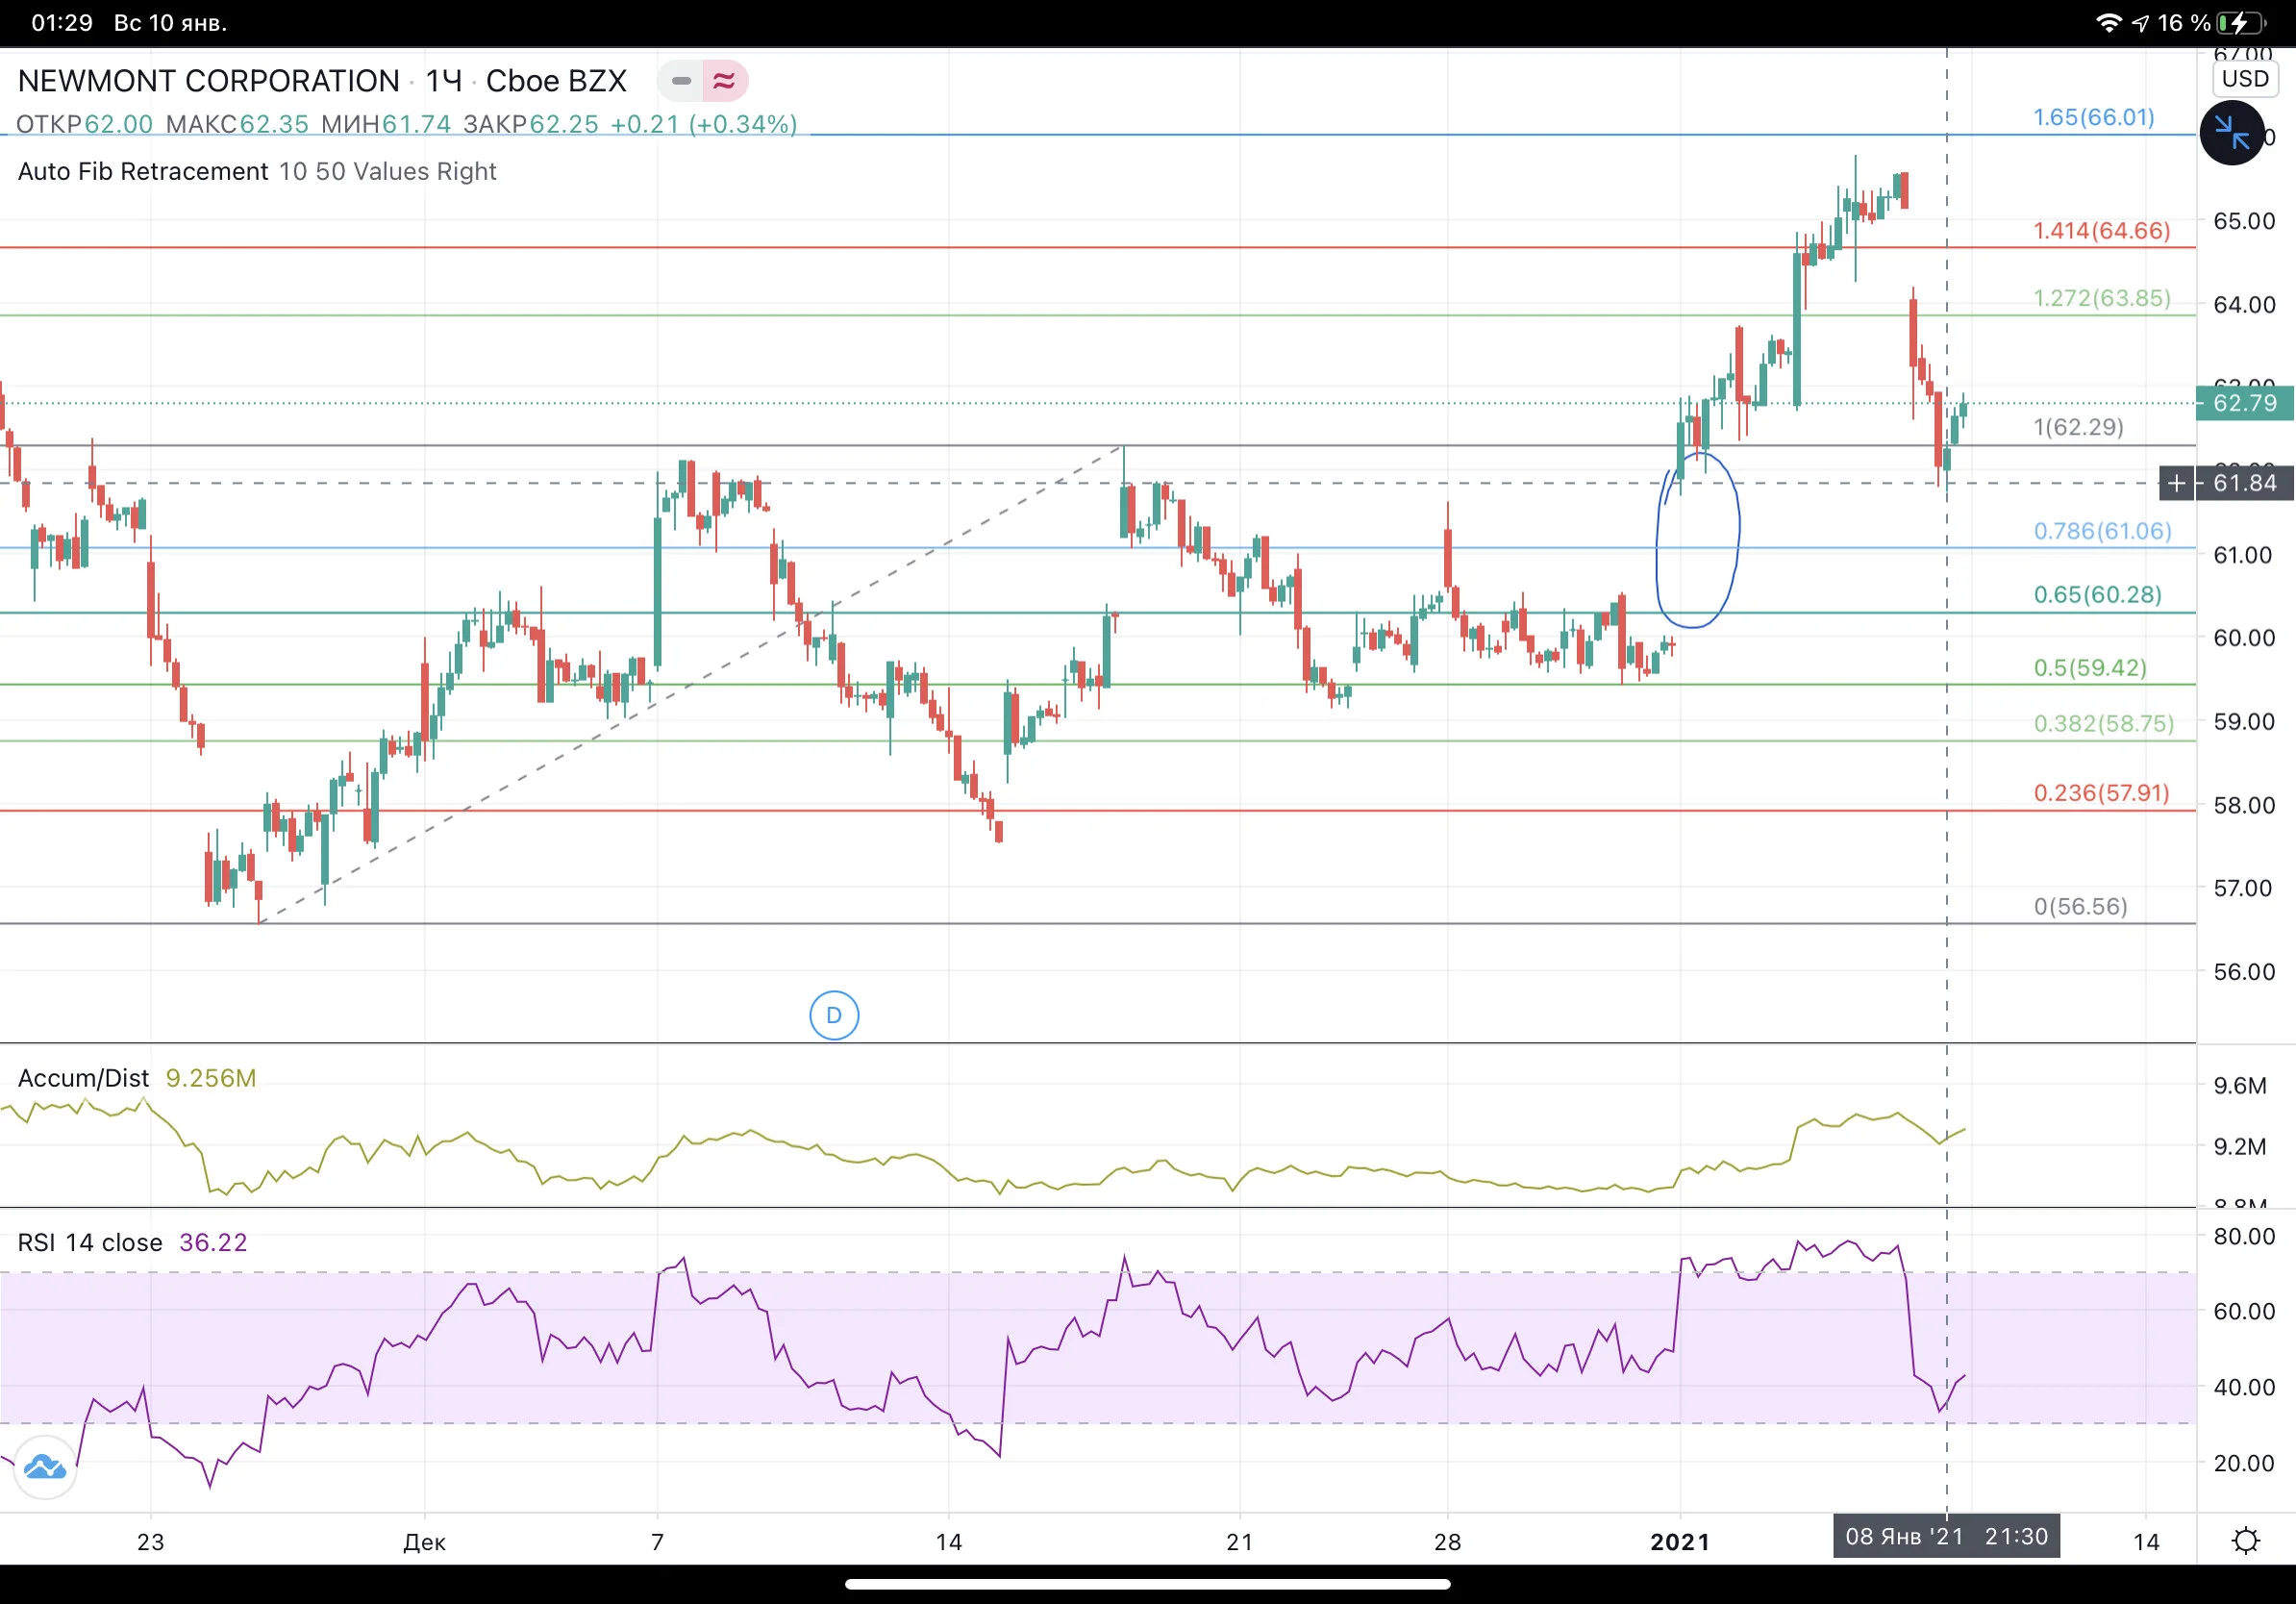Tap the 56.00 price scale label
This screenshot has height=1604, width=2296.
pos(2243,972)
